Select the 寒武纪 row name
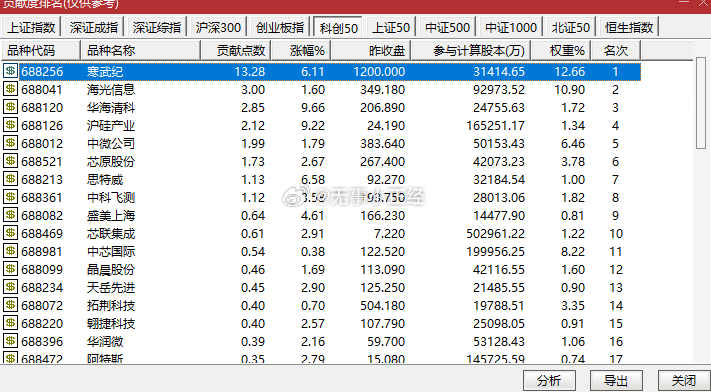 click(x=105, y=72)
